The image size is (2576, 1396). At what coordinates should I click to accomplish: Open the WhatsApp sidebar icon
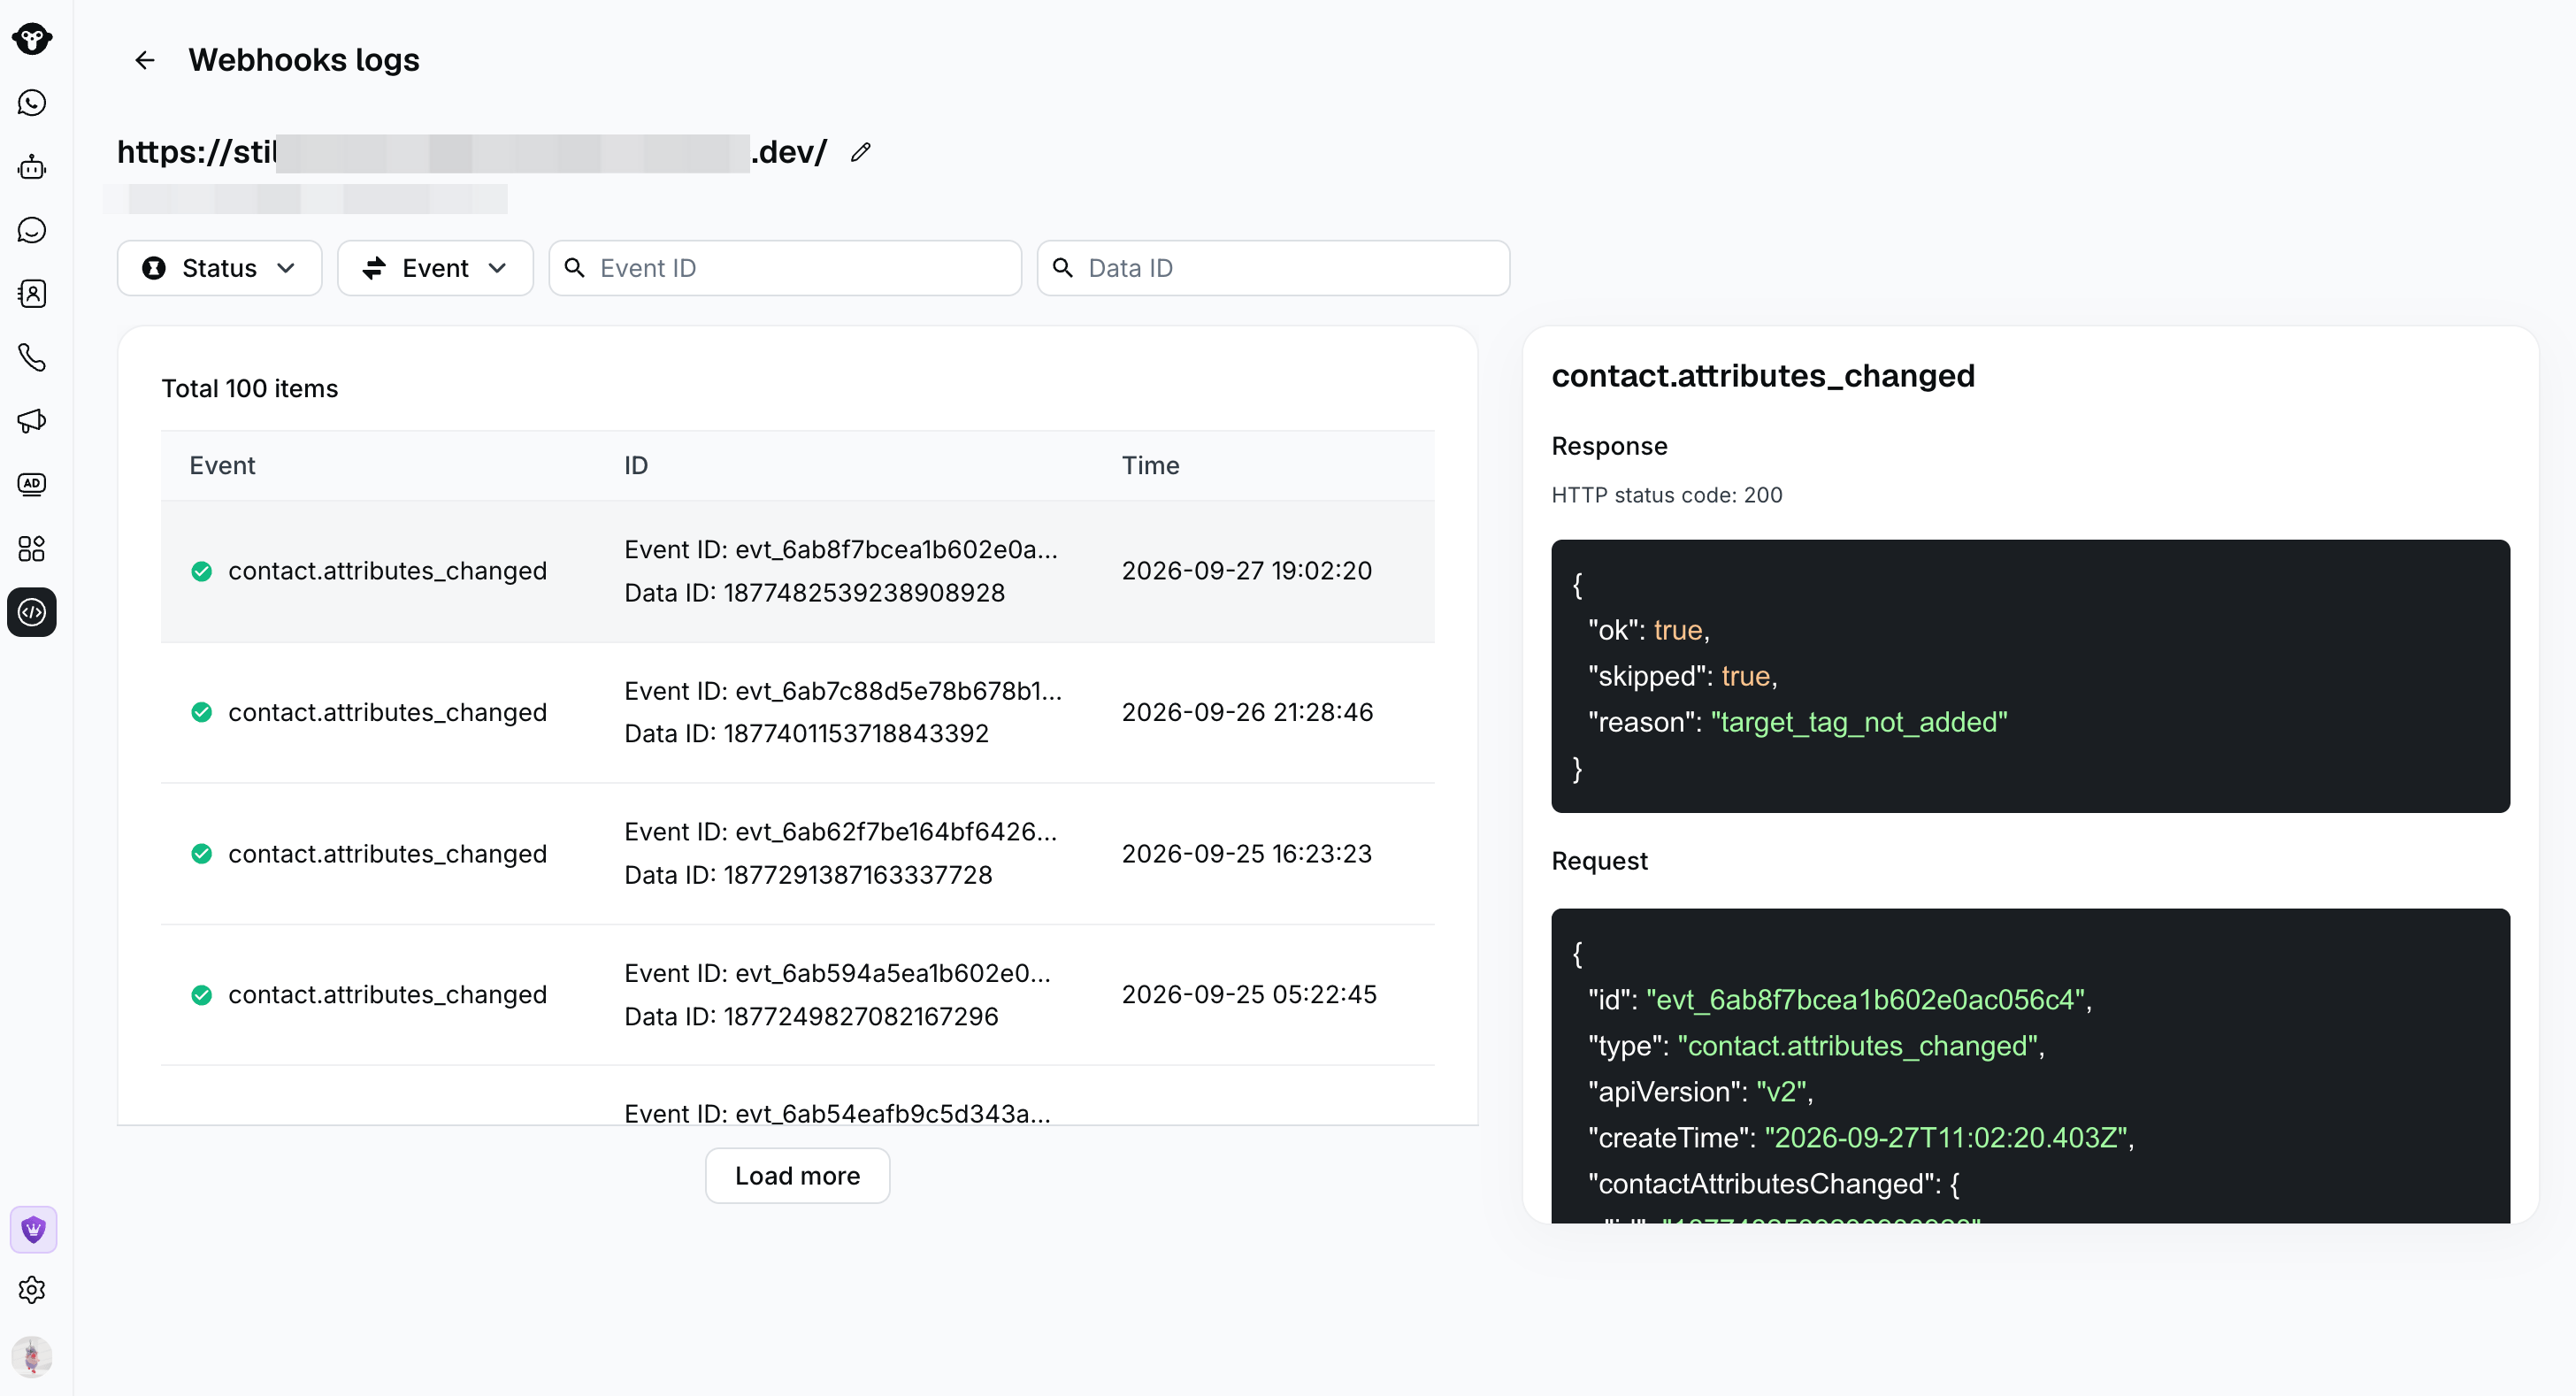click(32, 103)
